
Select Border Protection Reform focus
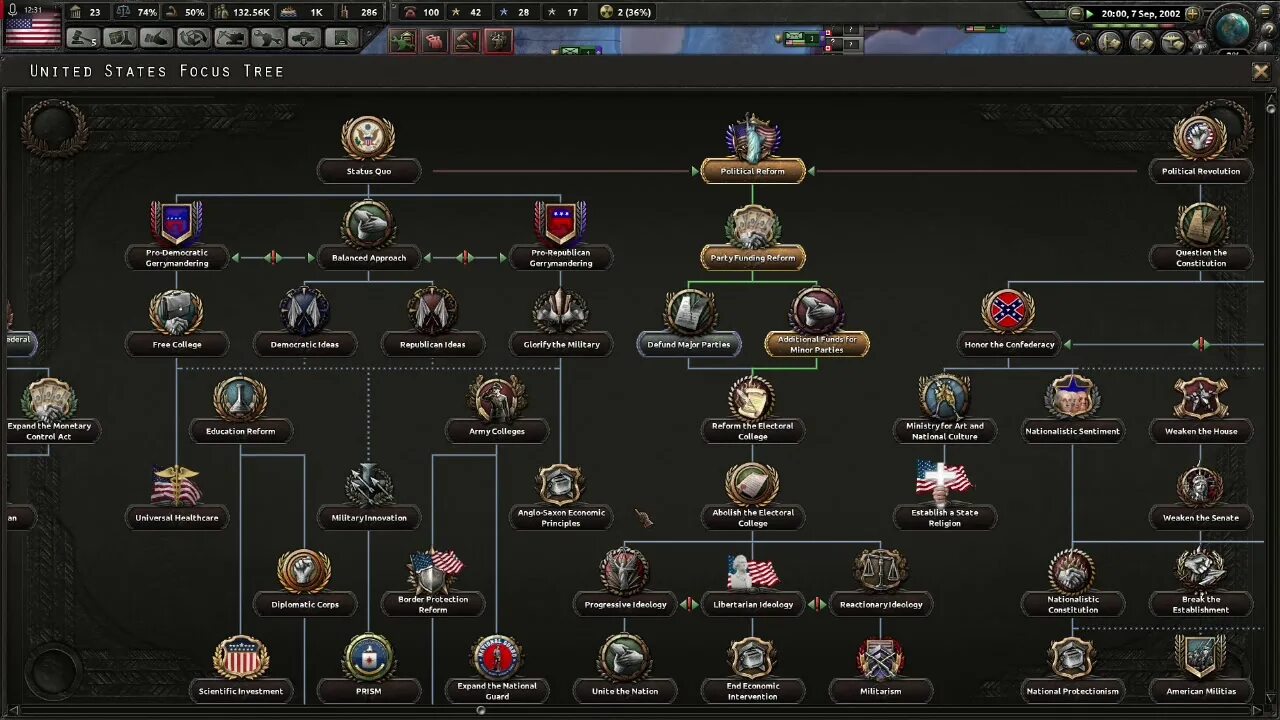pos(433,604)
